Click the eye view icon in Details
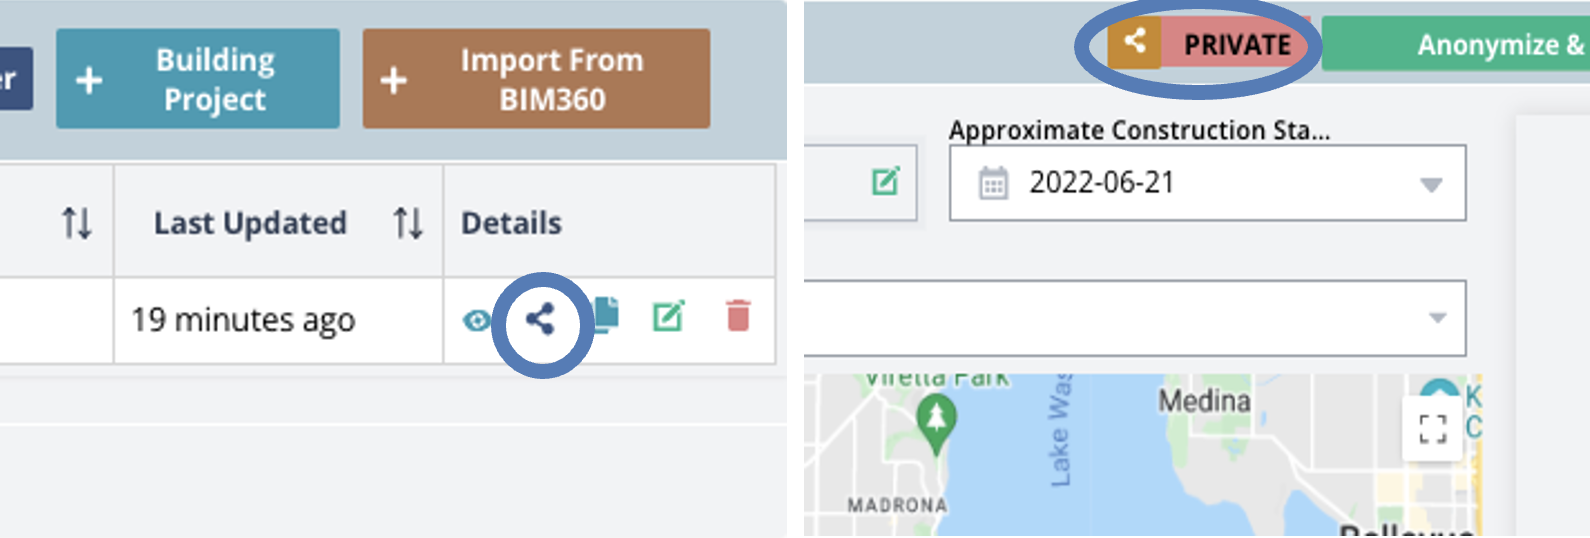Screen dimensions: 1590x538 pyautogui.click(x=477, y=320)
